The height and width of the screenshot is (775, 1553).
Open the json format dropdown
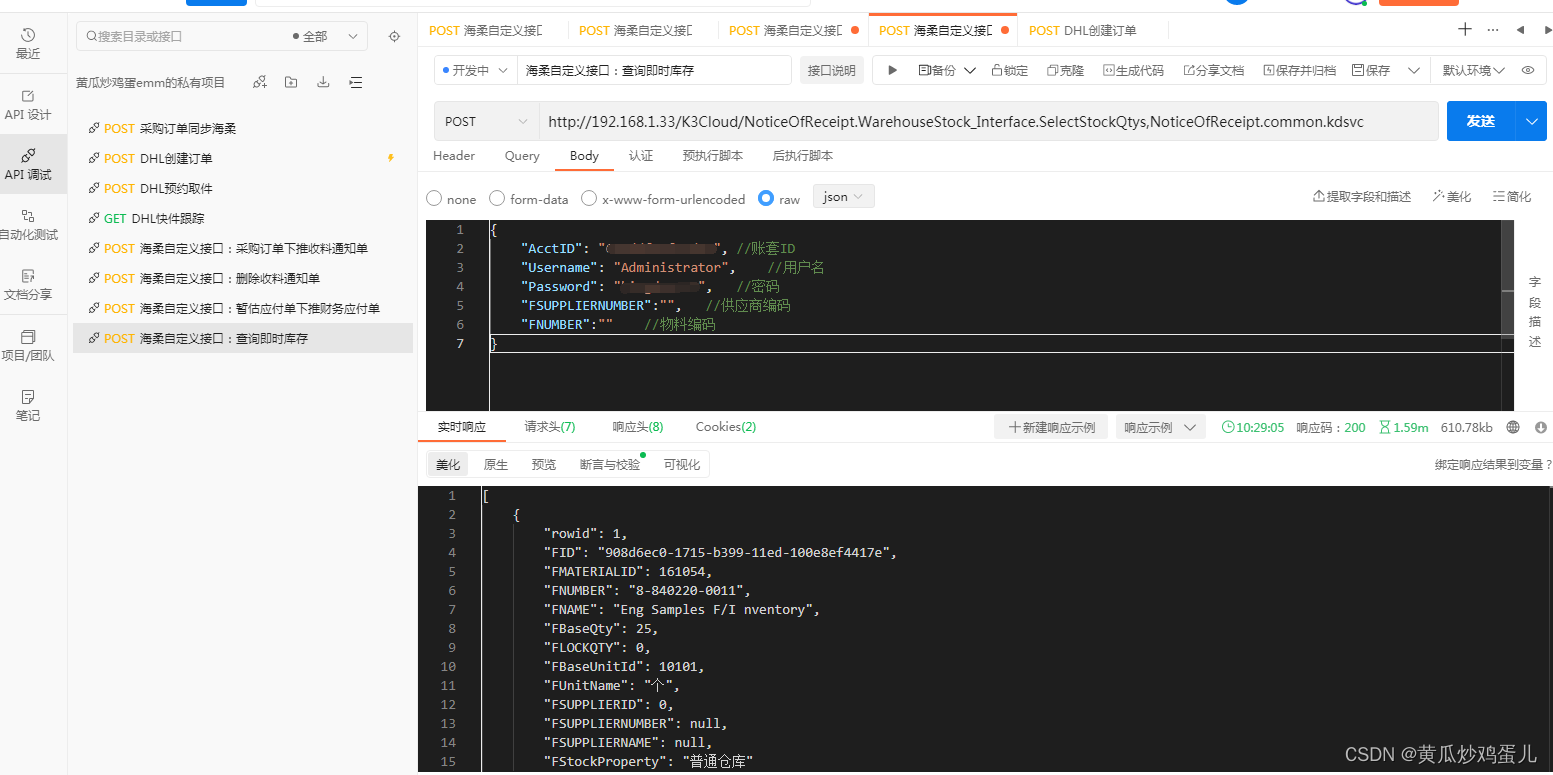point(843,196)
